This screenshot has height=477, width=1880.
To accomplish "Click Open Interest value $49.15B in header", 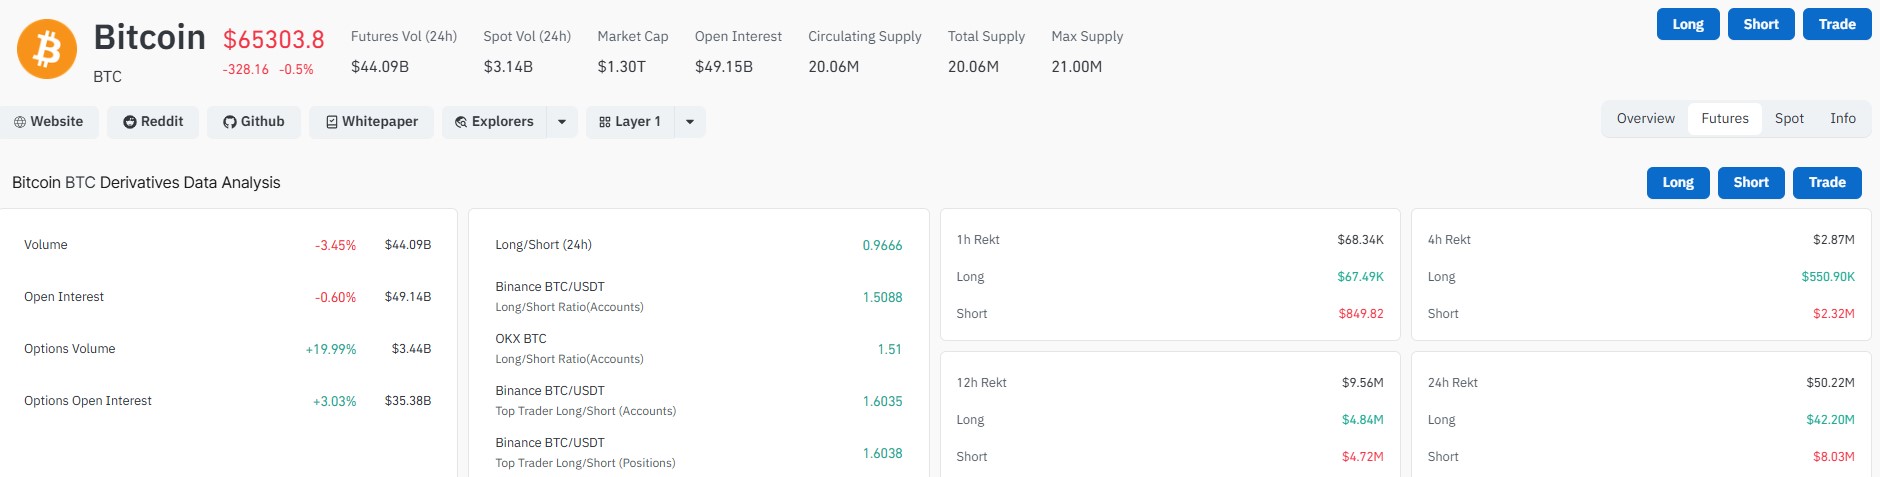I will 724,67.
